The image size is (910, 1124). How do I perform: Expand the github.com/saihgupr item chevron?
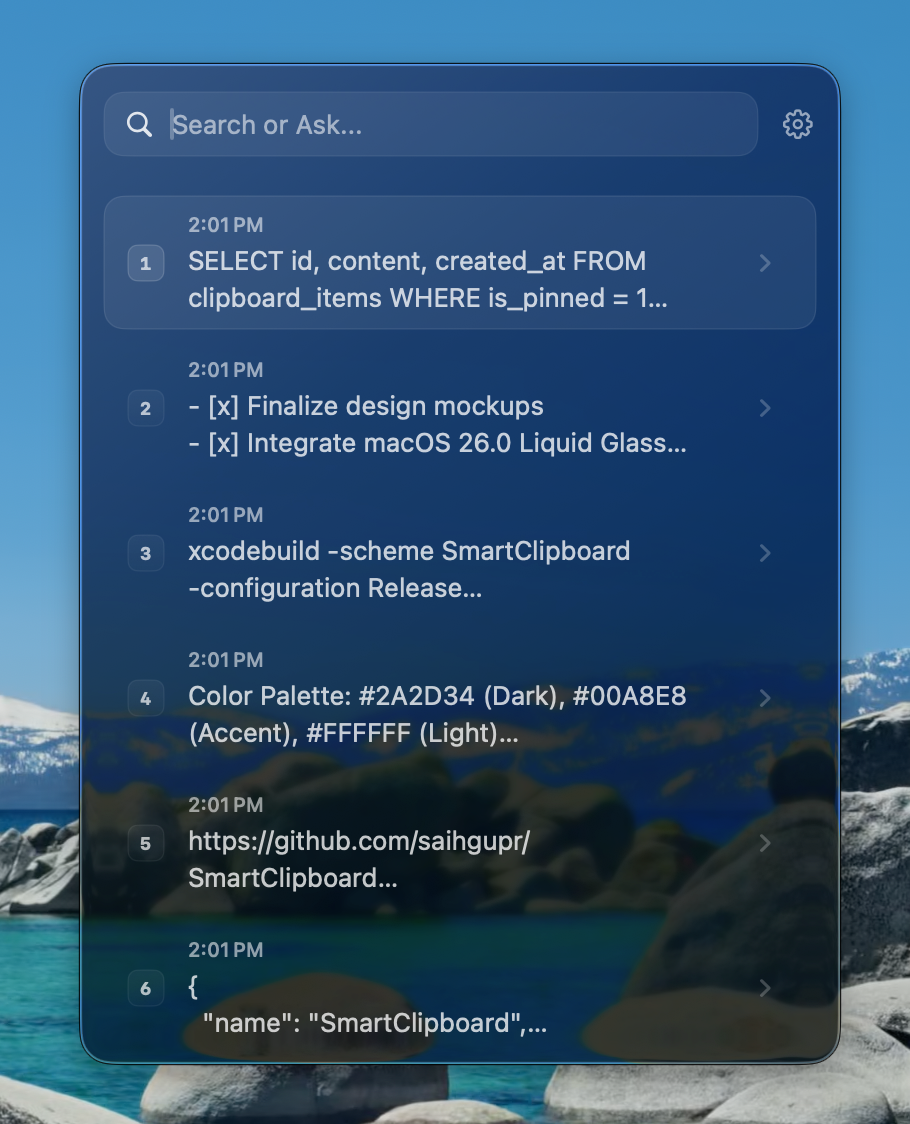tap(765, 843)
